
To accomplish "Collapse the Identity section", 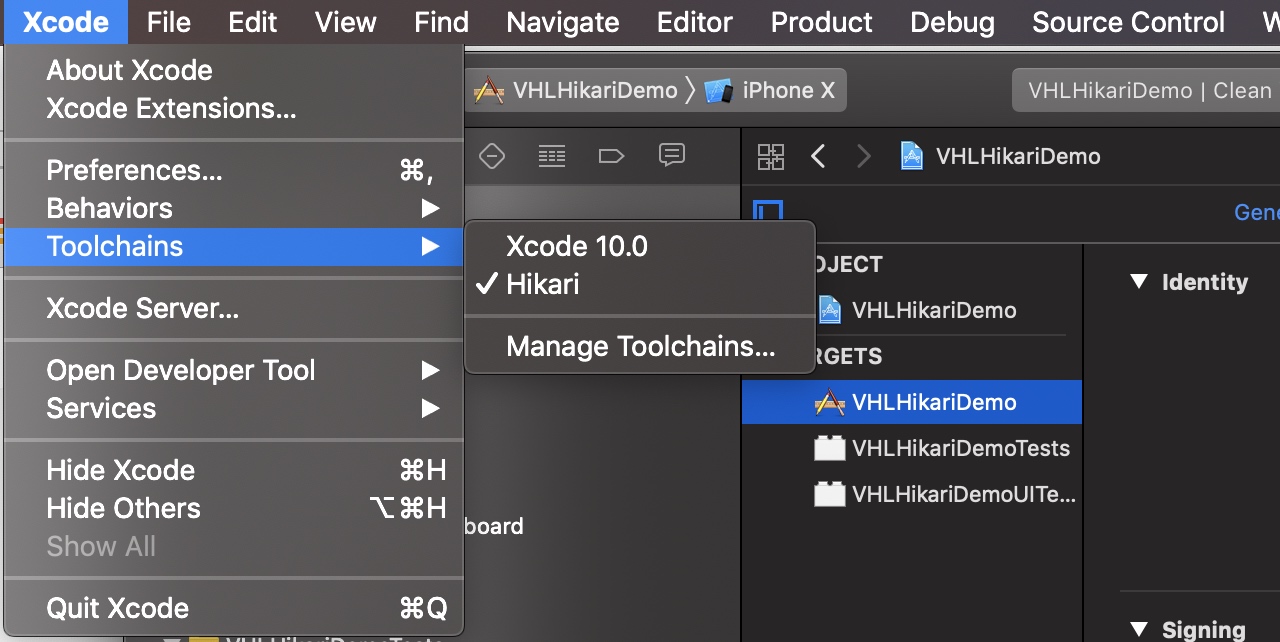I will tap(1138, 282).
